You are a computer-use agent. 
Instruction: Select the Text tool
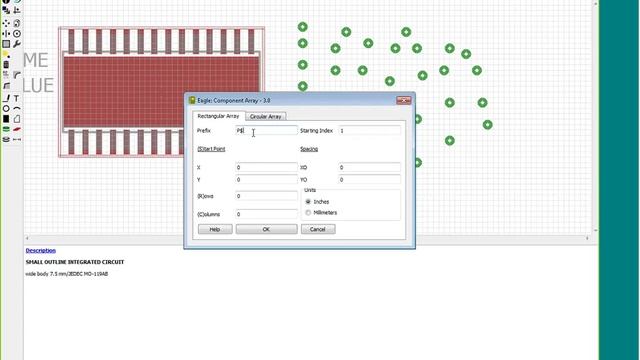(17, 98)
